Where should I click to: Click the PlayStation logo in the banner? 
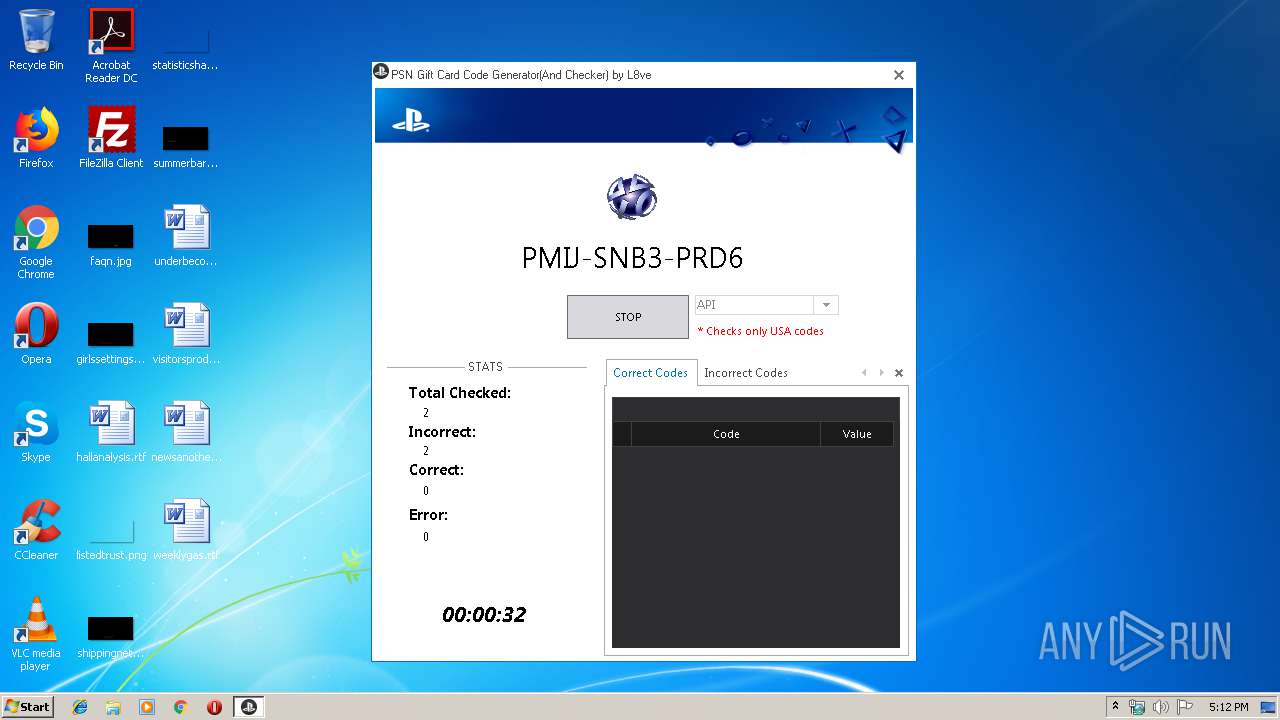click(x=410, y=122)
